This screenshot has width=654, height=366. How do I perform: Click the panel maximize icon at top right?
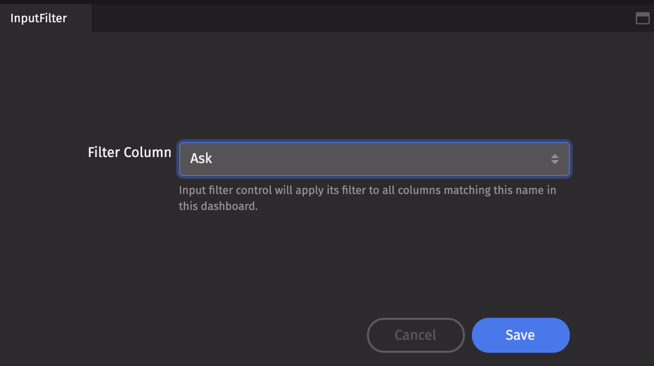click(642, 18)
